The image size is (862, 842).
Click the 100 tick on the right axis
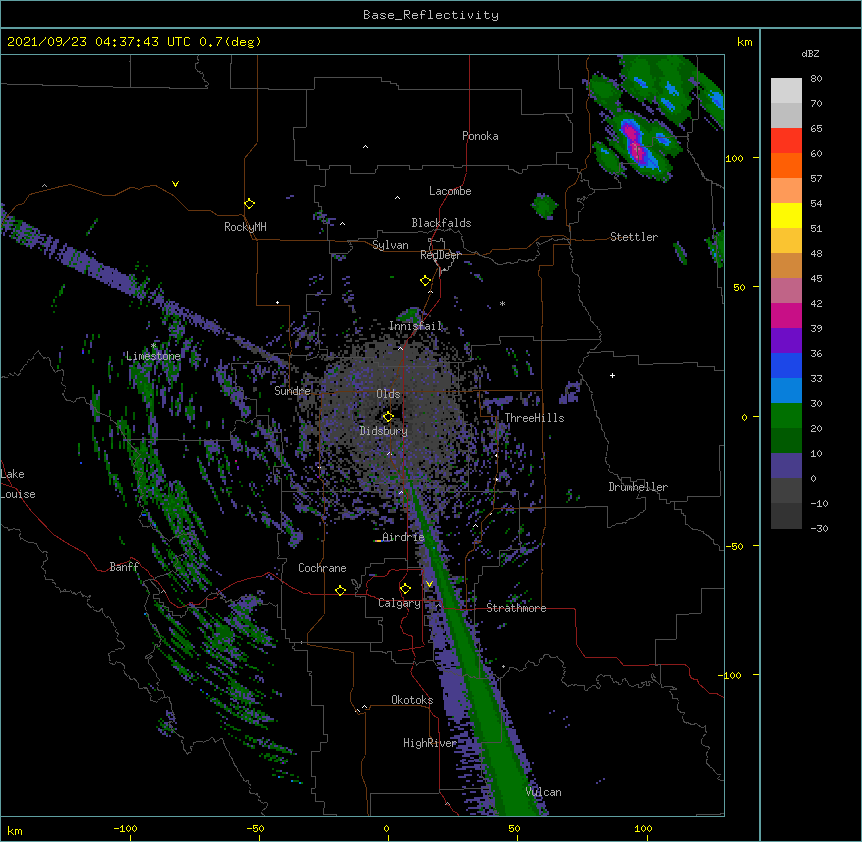[x=734, y=158]
